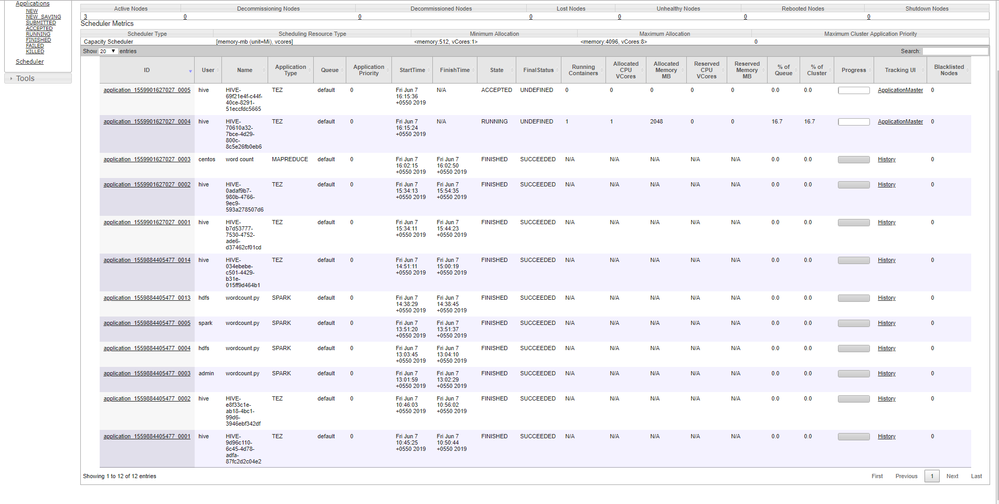Expand the Tools section in sidebar
Viewport: 999px width, 504px height.
[25, 78]
